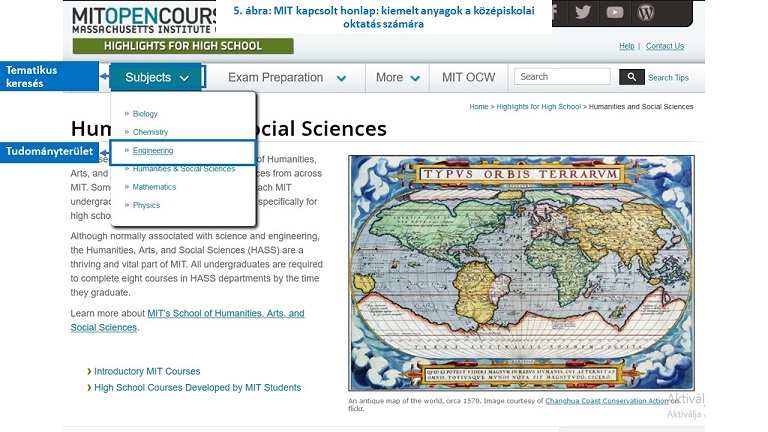The image size is (768, 432).
Task: Open the Search Tips link
Action: click(x=668, y=77)
